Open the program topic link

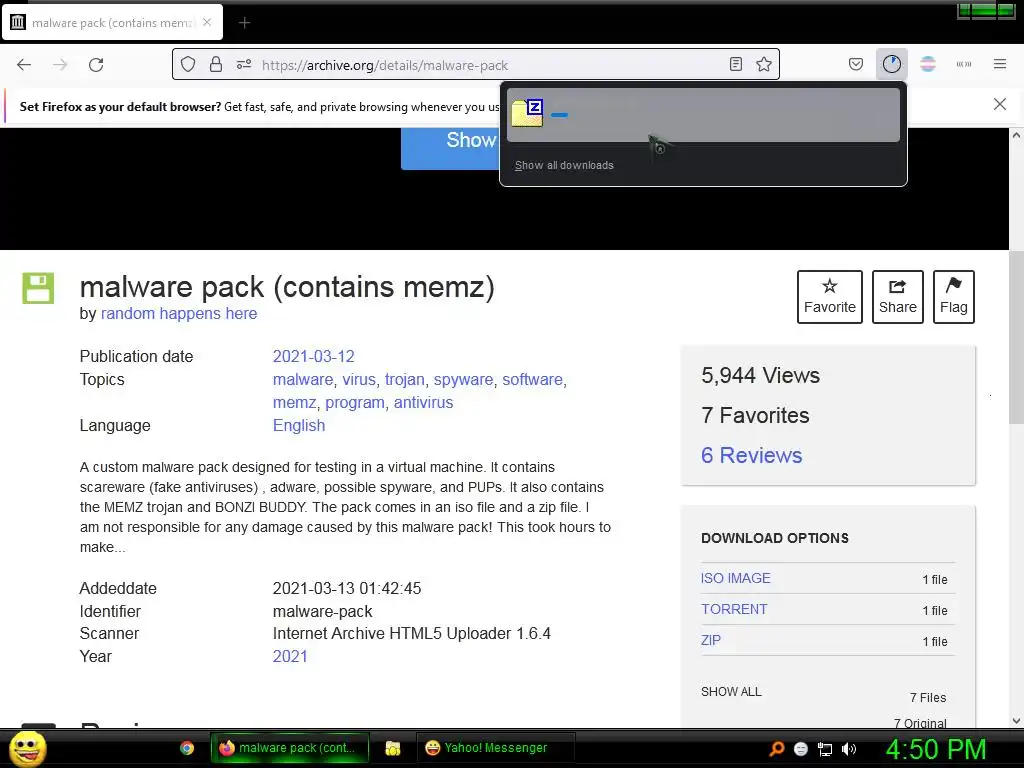355,402
